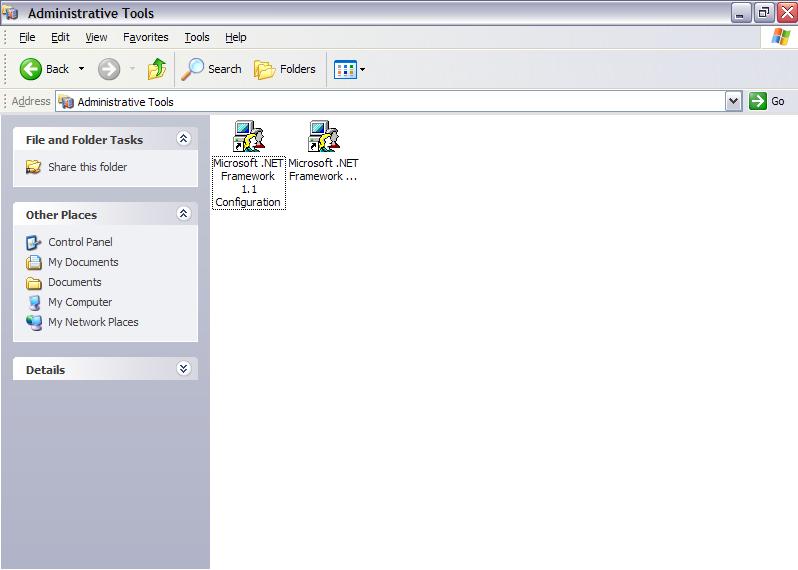Viewport: 798px width, 570px height.
Task: Click the Administrative Tools title bar icon
Action: point(10,12)
